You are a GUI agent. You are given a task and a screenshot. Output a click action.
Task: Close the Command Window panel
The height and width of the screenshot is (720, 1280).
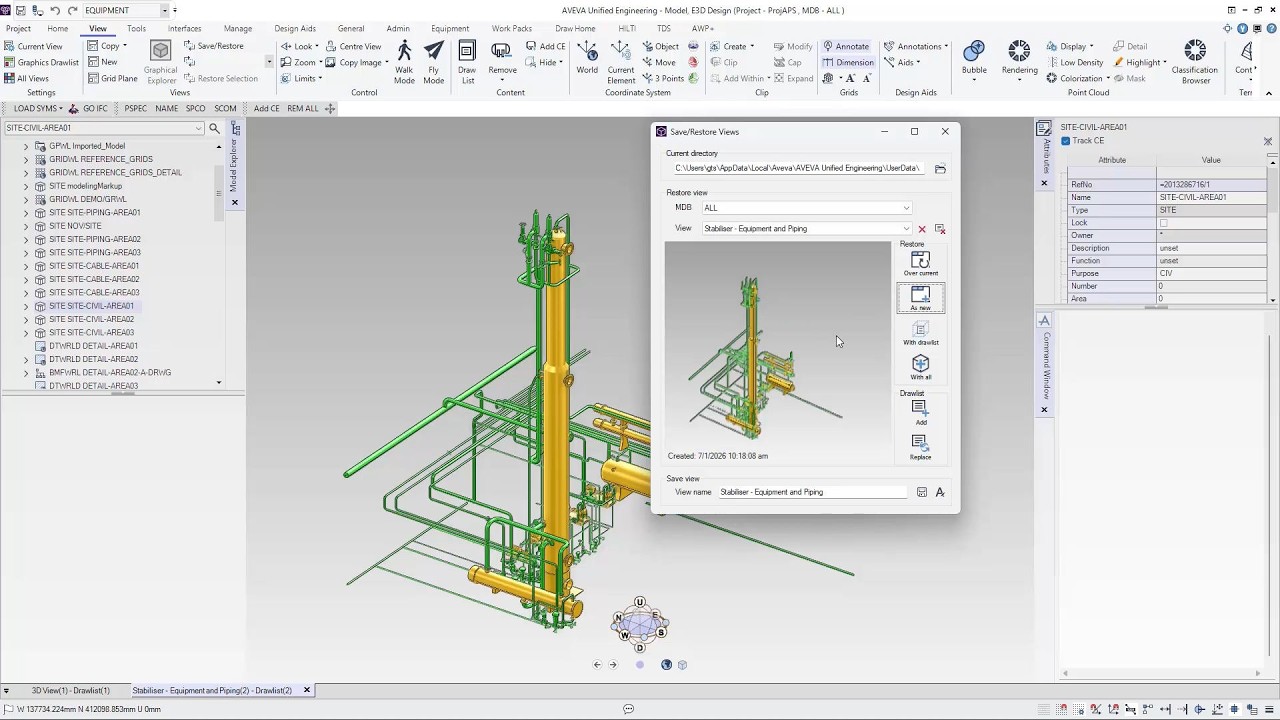pyautogui.click(x=1044, y=409)
